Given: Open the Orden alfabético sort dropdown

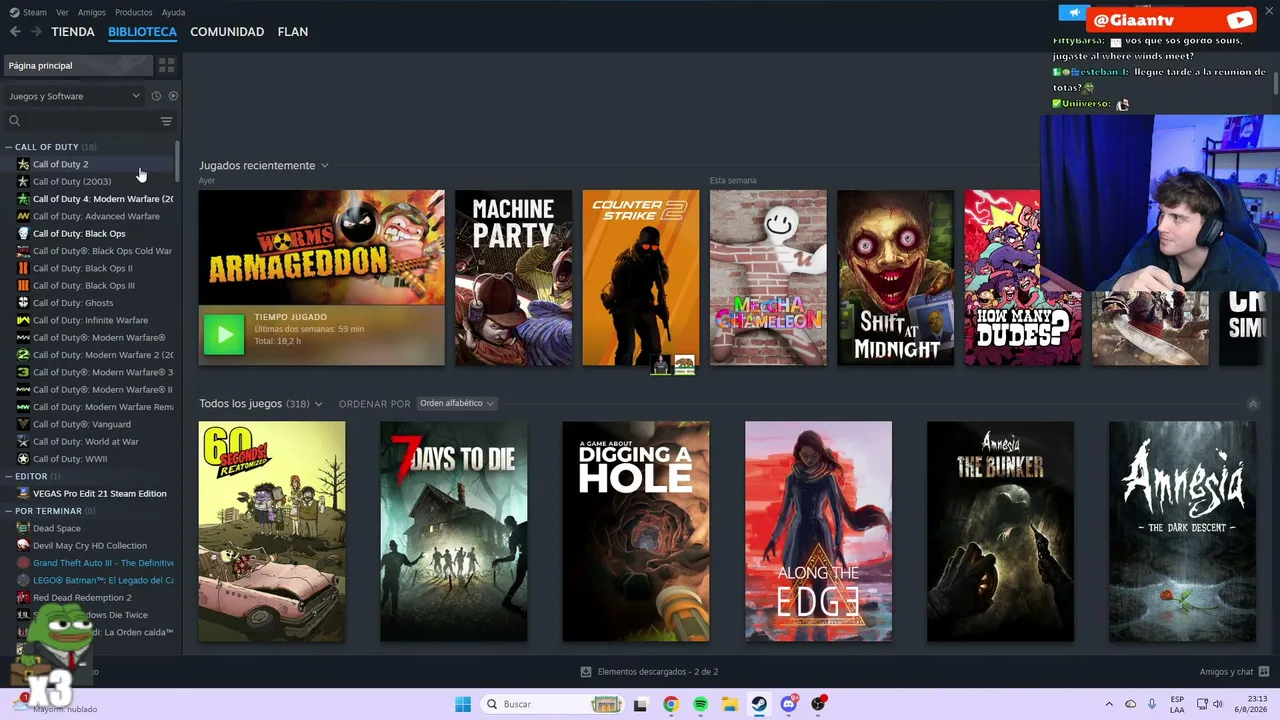Looking at the screenshot, I should pos(457,404).
